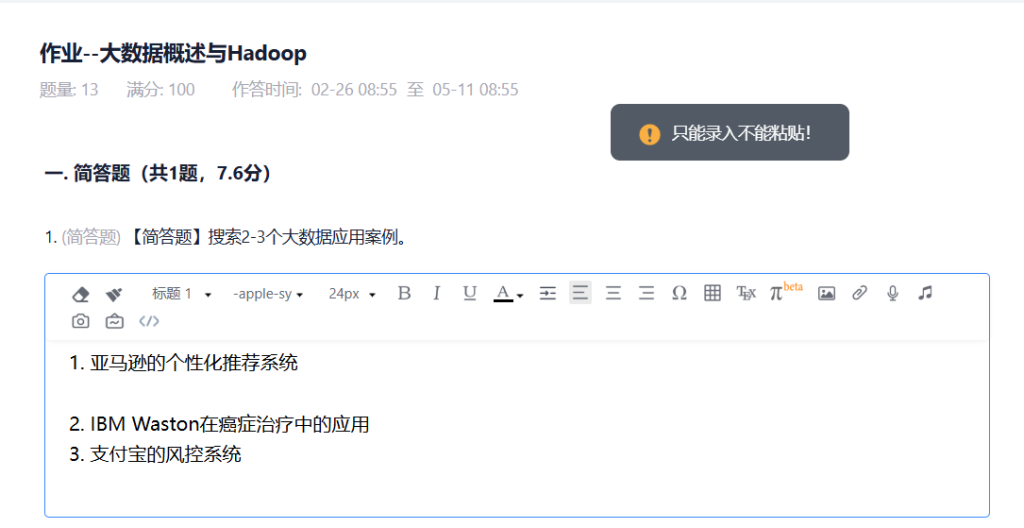Insert an image via picture icon
Viewport: 1024px width, 528px height.
coord(826,293)
